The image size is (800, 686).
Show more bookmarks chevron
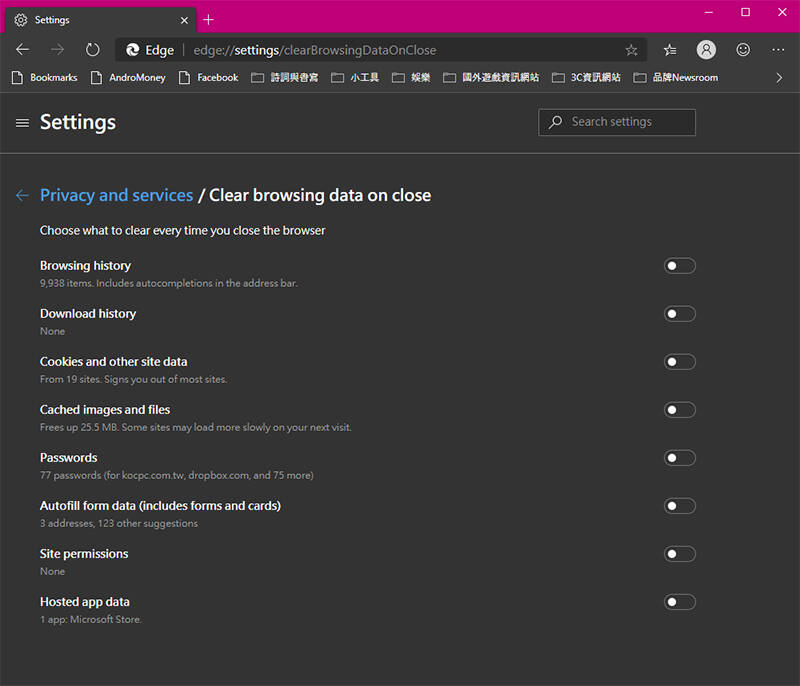pos(779,78)
